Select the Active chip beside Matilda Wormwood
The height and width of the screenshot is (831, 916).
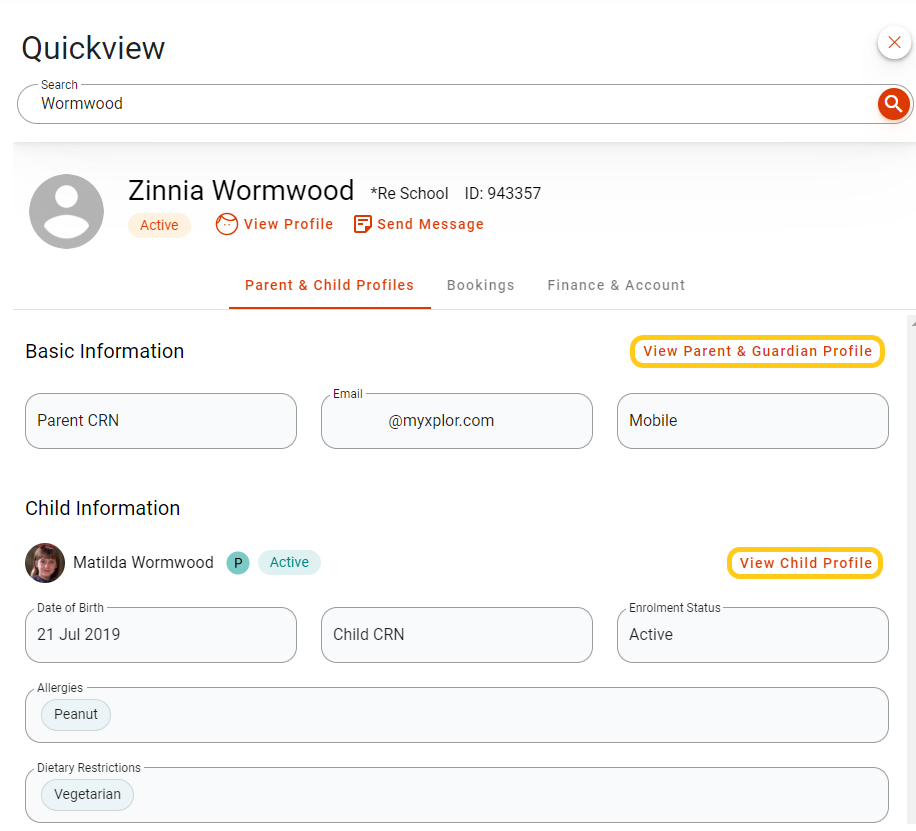click(289, 562)
